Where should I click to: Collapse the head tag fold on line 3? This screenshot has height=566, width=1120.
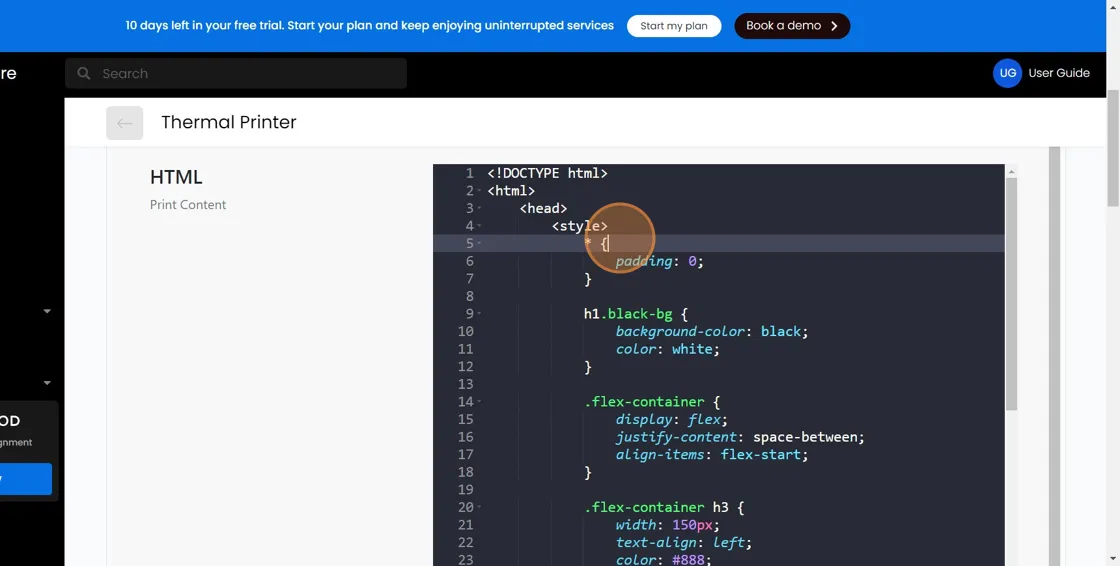[479, 209]
